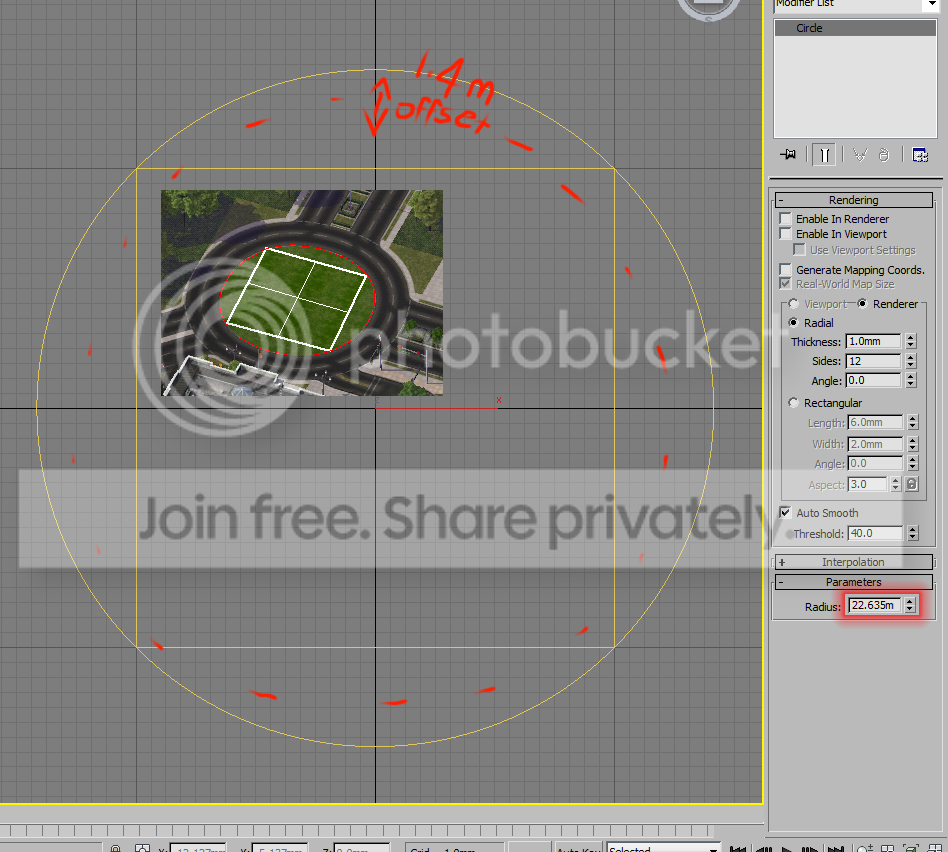Click the time slider track bar
948x852 pixels.
tap(357, 830)
